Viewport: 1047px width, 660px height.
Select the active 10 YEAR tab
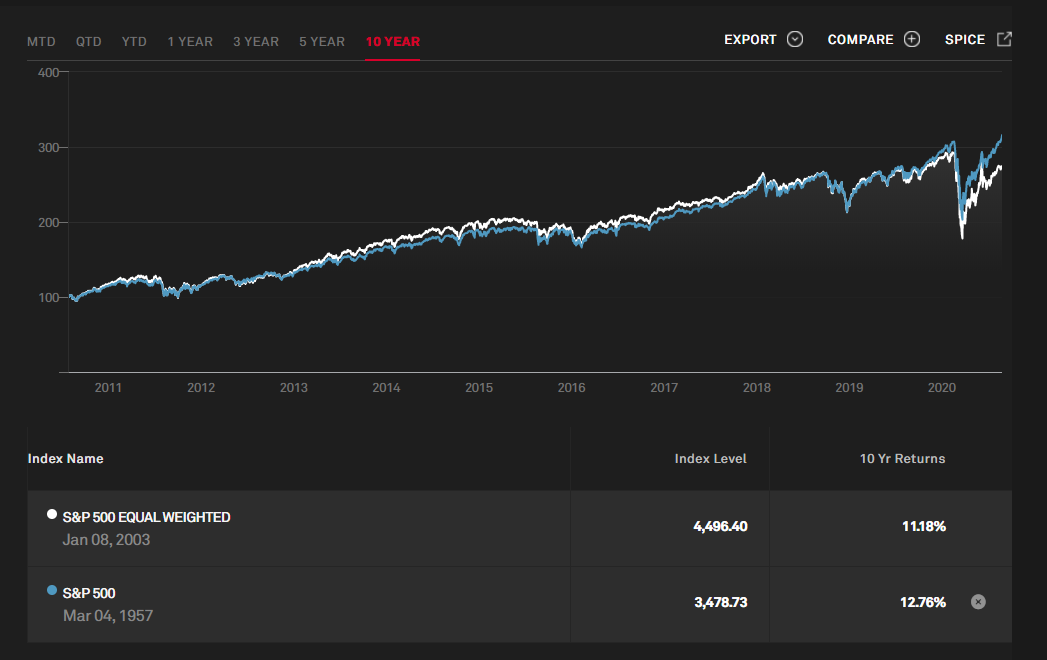click(393, 42)
